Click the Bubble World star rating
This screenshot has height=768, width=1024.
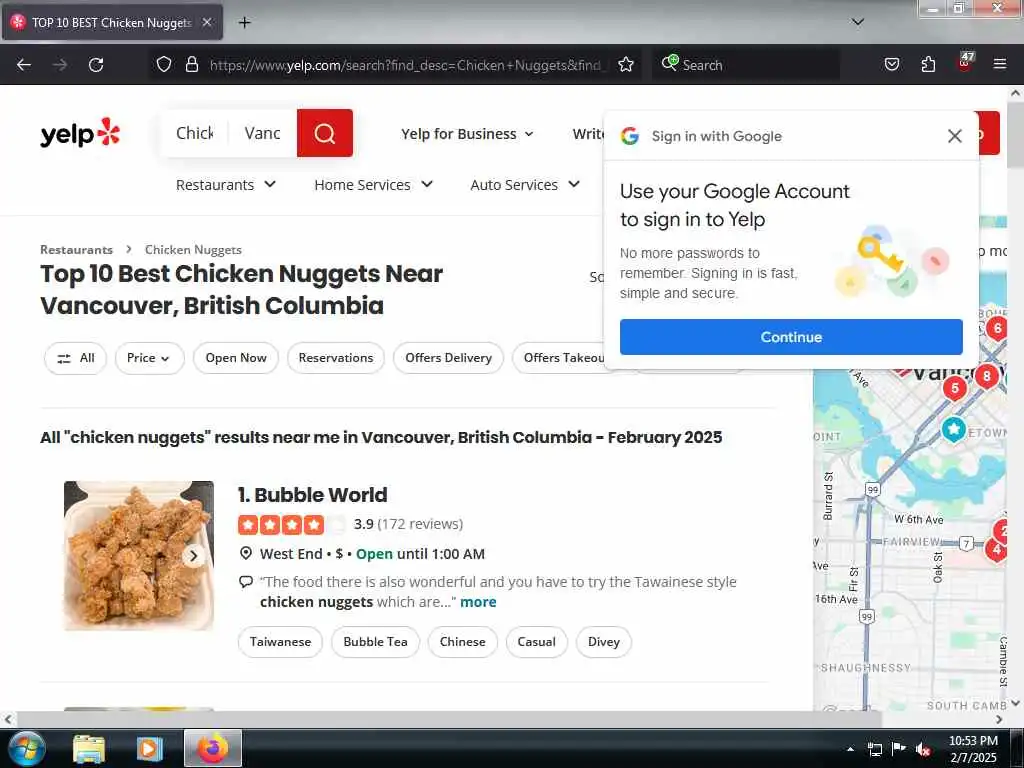(x=292, y=524)
